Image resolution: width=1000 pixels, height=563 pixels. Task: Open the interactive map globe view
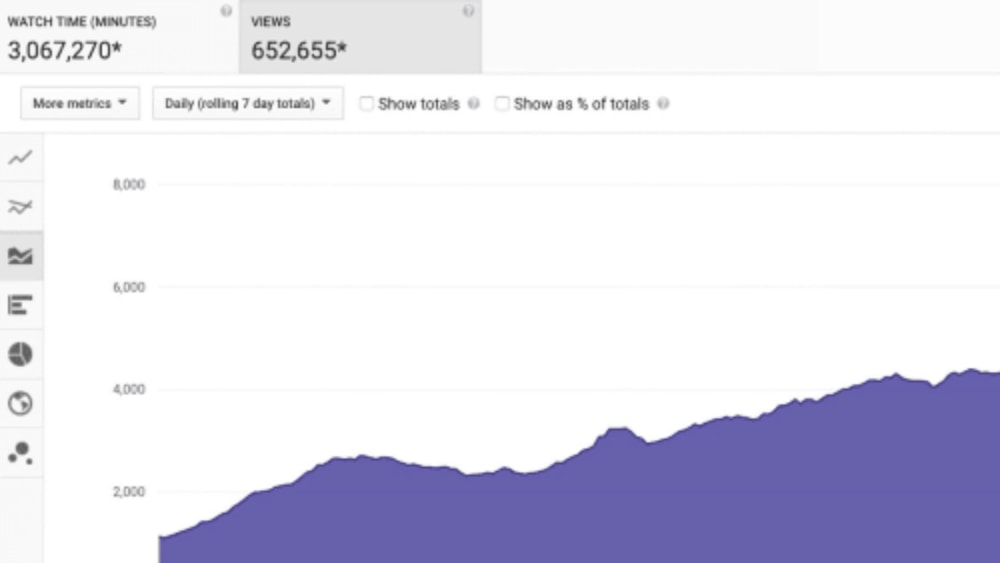tap(20, 404)
